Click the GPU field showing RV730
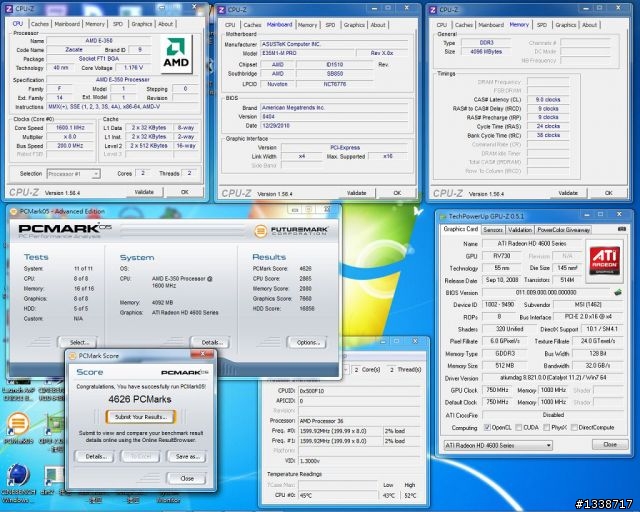 [x=502, y=256]
